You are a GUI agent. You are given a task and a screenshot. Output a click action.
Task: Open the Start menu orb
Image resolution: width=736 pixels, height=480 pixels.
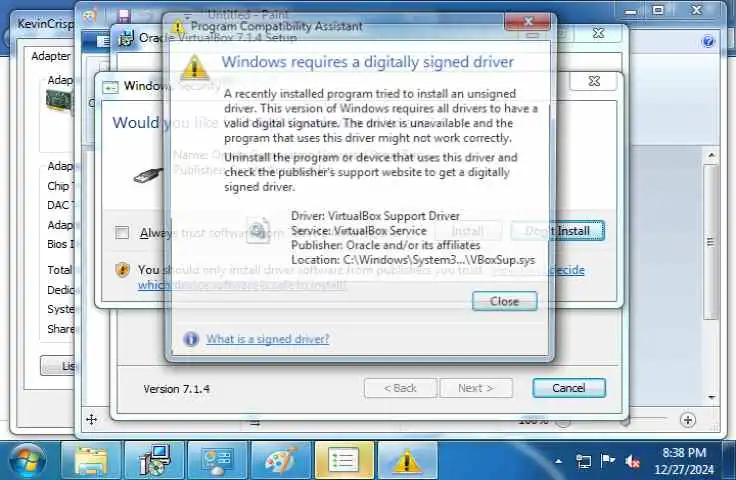[28, 461]
